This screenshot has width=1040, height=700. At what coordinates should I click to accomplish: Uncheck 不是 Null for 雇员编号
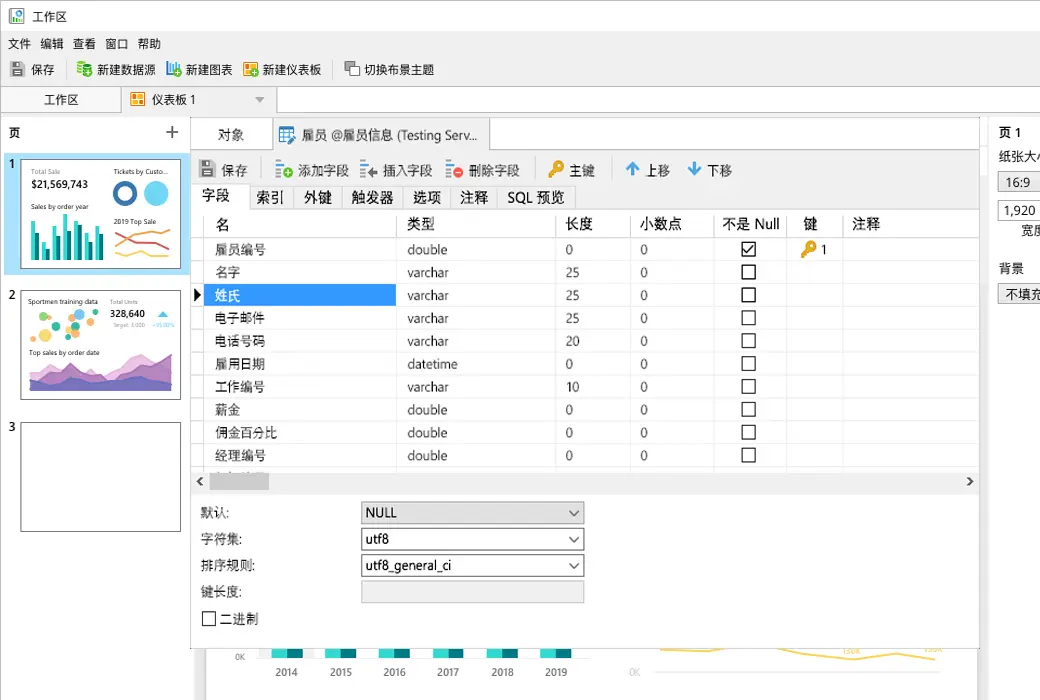(x=748, y=249)
